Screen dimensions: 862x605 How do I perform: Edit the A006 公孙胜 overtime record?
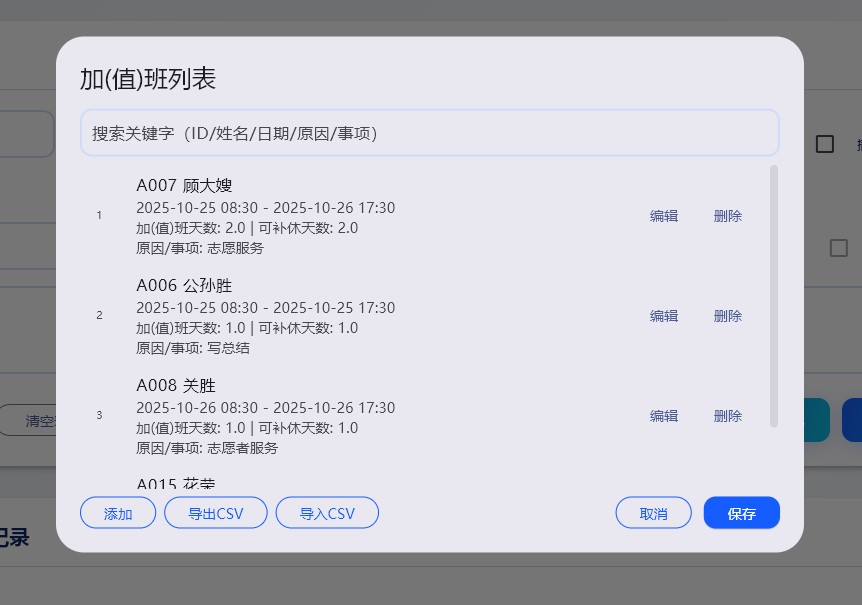663,315
